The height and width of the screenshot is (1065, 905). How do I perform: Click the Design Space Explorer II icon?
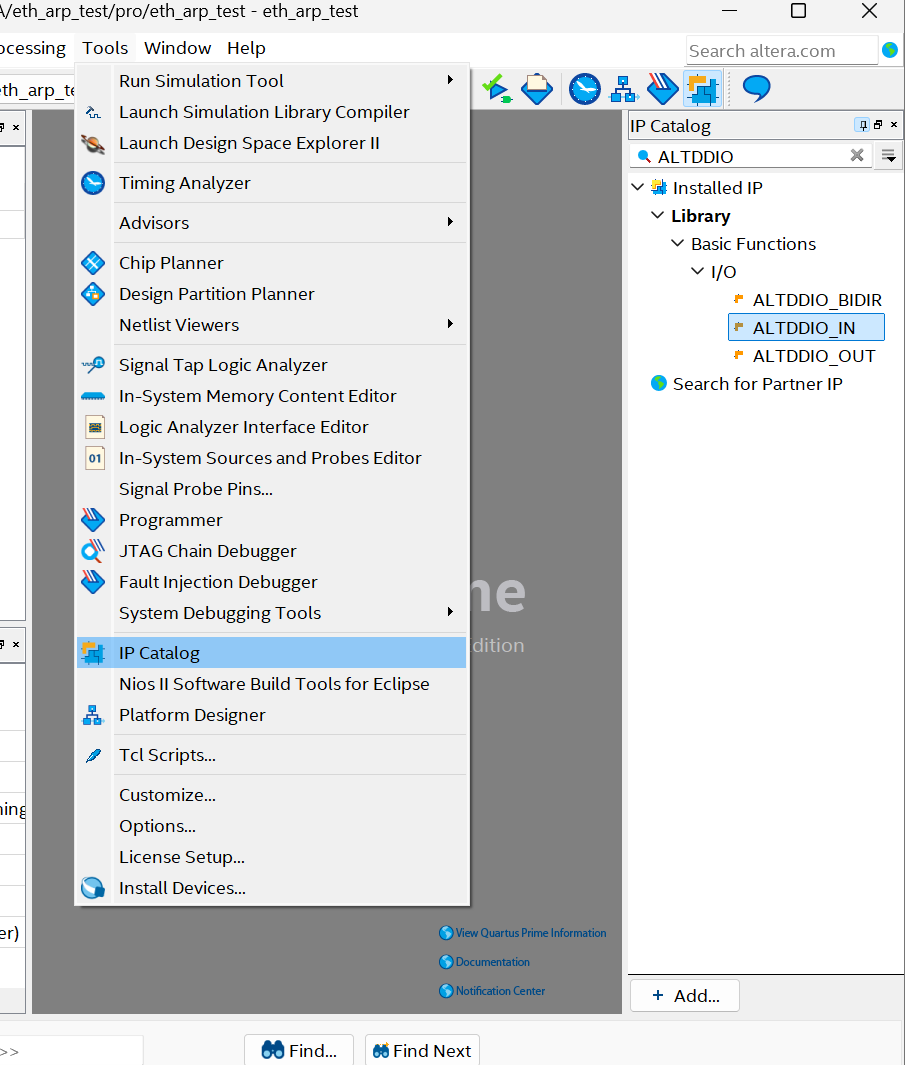(93, 143)
